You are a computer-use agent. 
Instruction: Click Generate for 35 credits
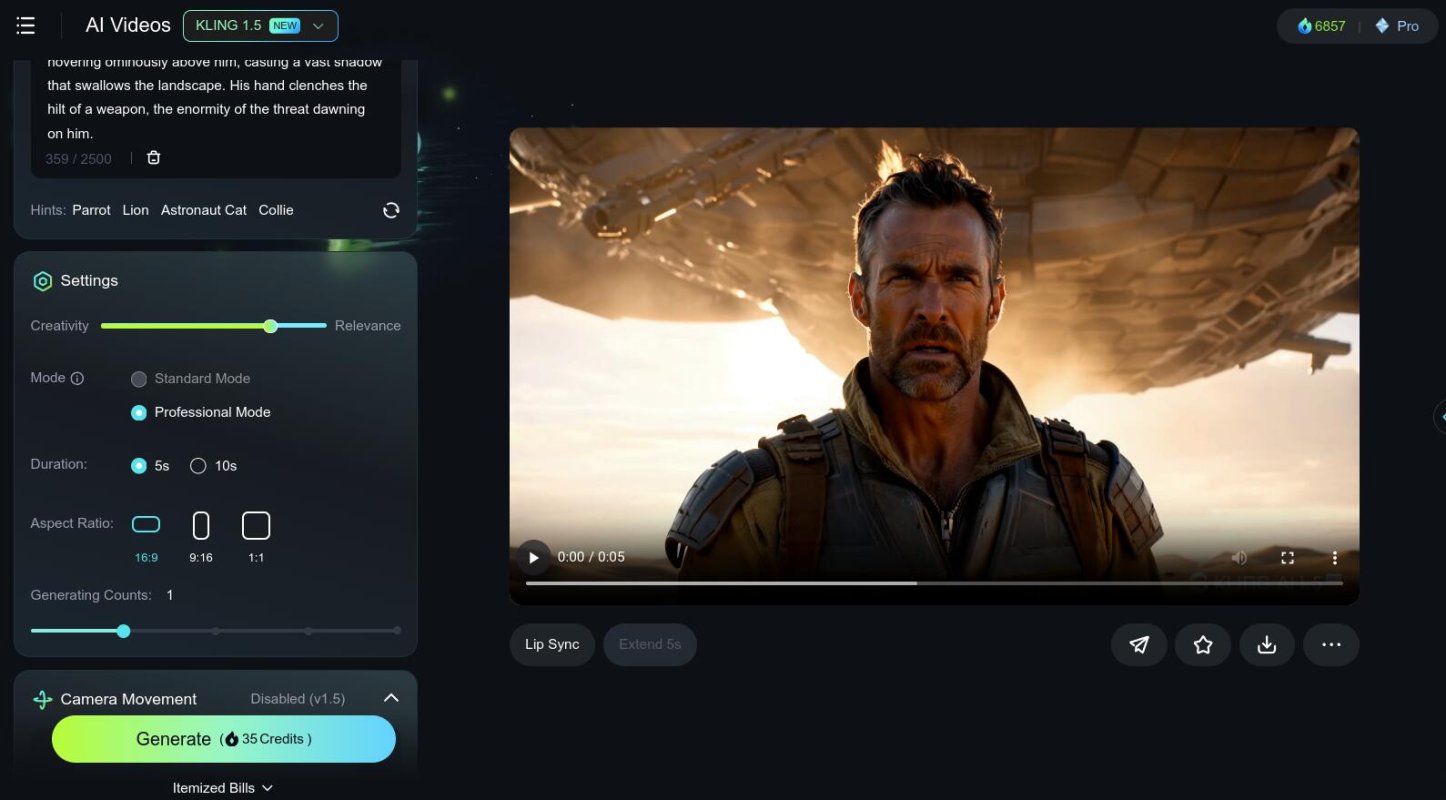224,739
